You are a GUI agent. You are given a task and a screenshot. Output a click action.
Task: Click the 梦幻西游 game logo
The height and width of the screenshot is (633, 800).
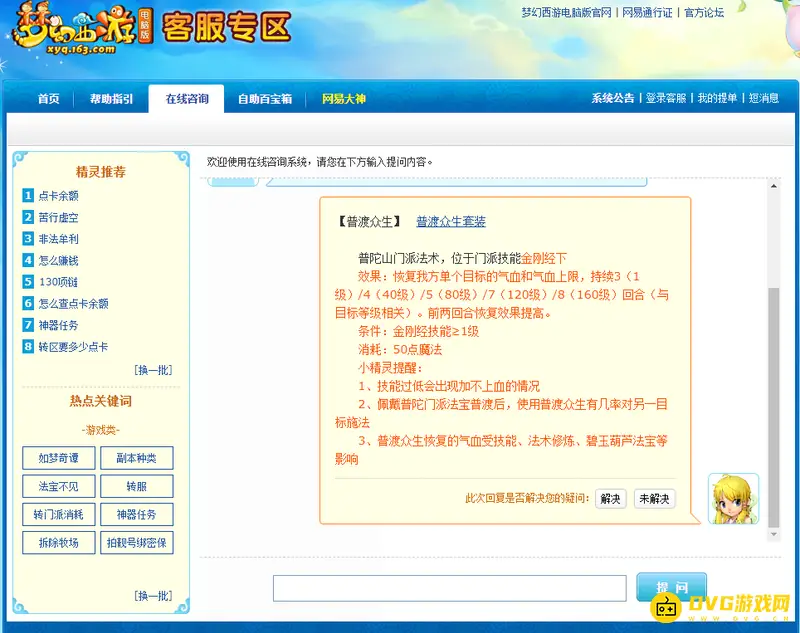[82, 28]
